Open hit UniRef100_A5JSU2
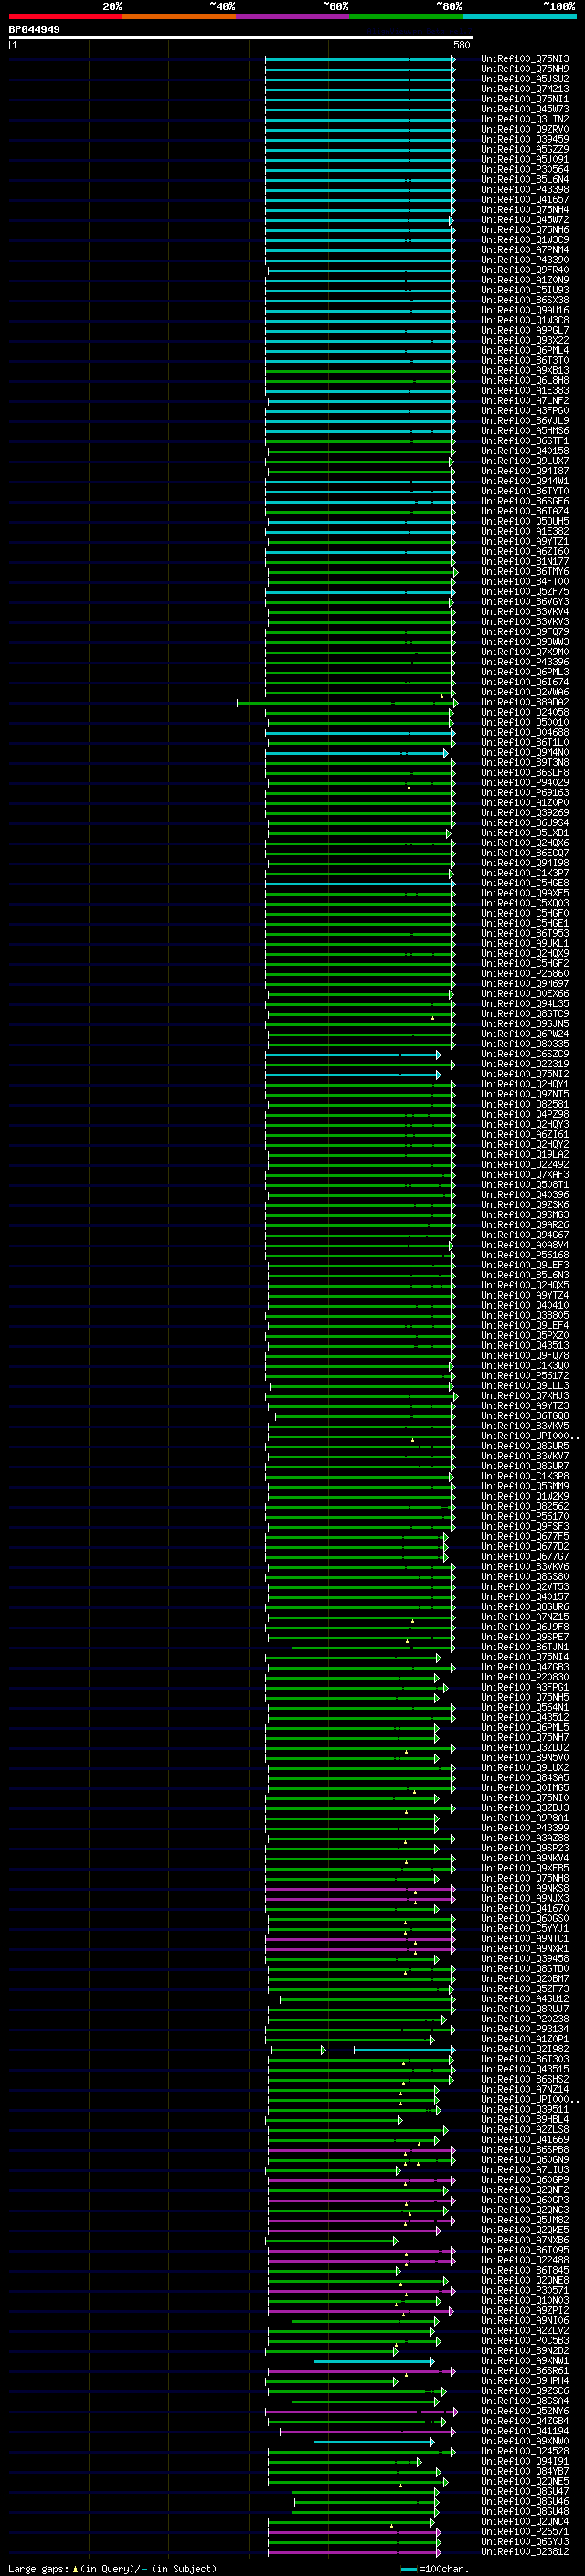Image resolution: width=585 pixels, height=2576 pixels. 525,79
